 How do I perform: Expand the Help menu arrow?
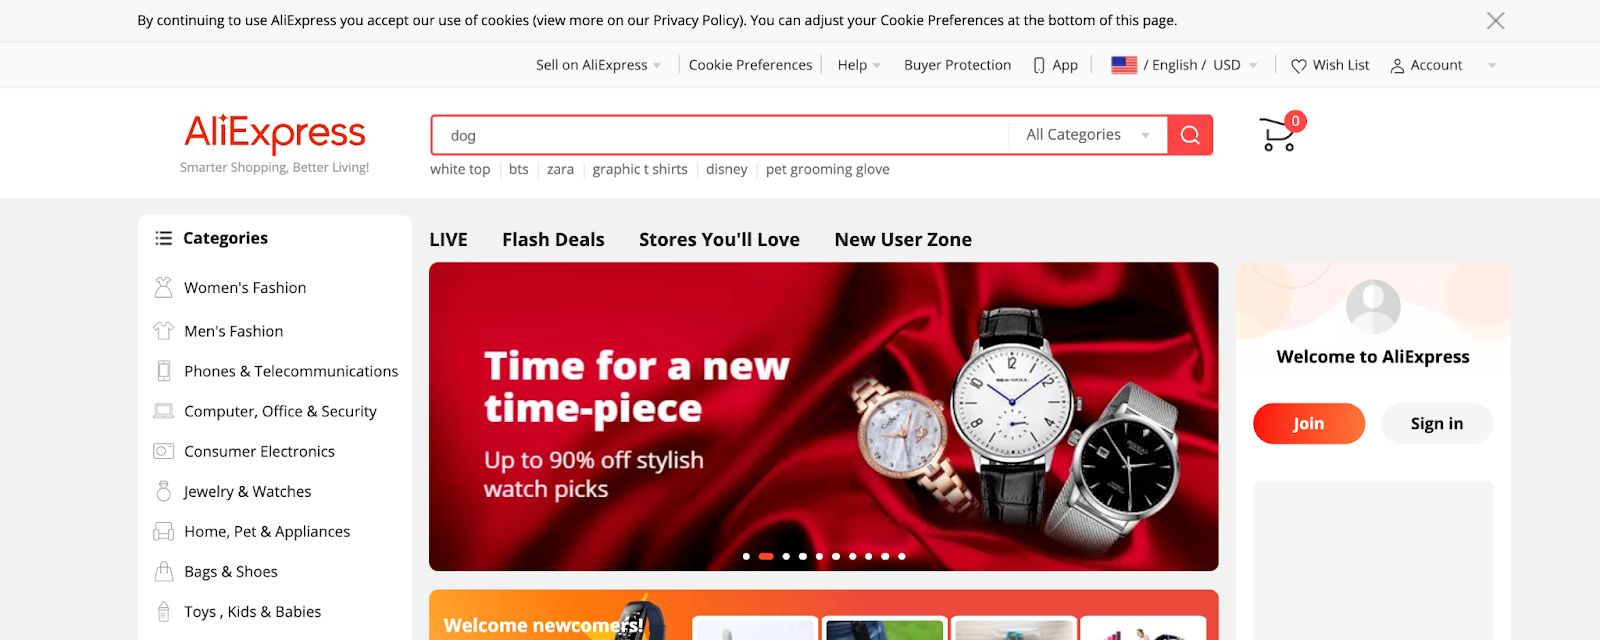877,66
